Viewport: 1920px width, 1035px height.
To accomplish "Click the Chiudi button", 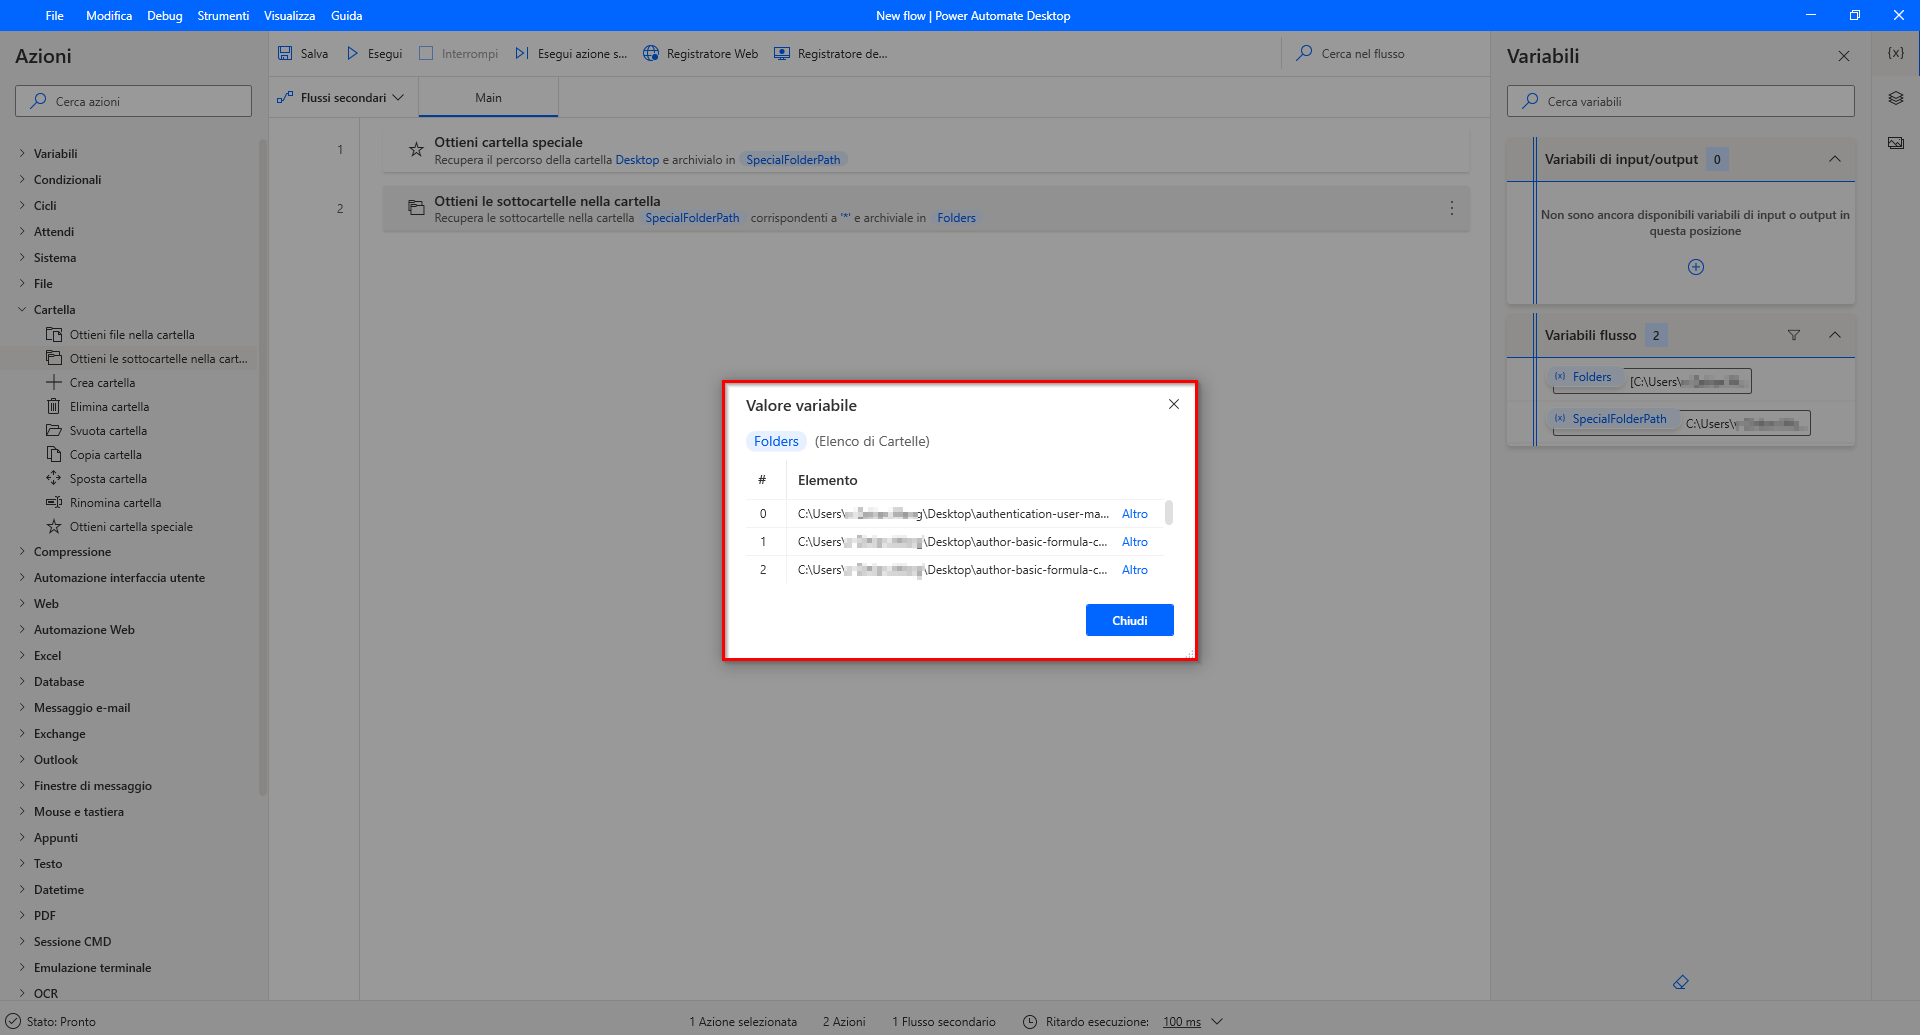I will (1129, 621).
